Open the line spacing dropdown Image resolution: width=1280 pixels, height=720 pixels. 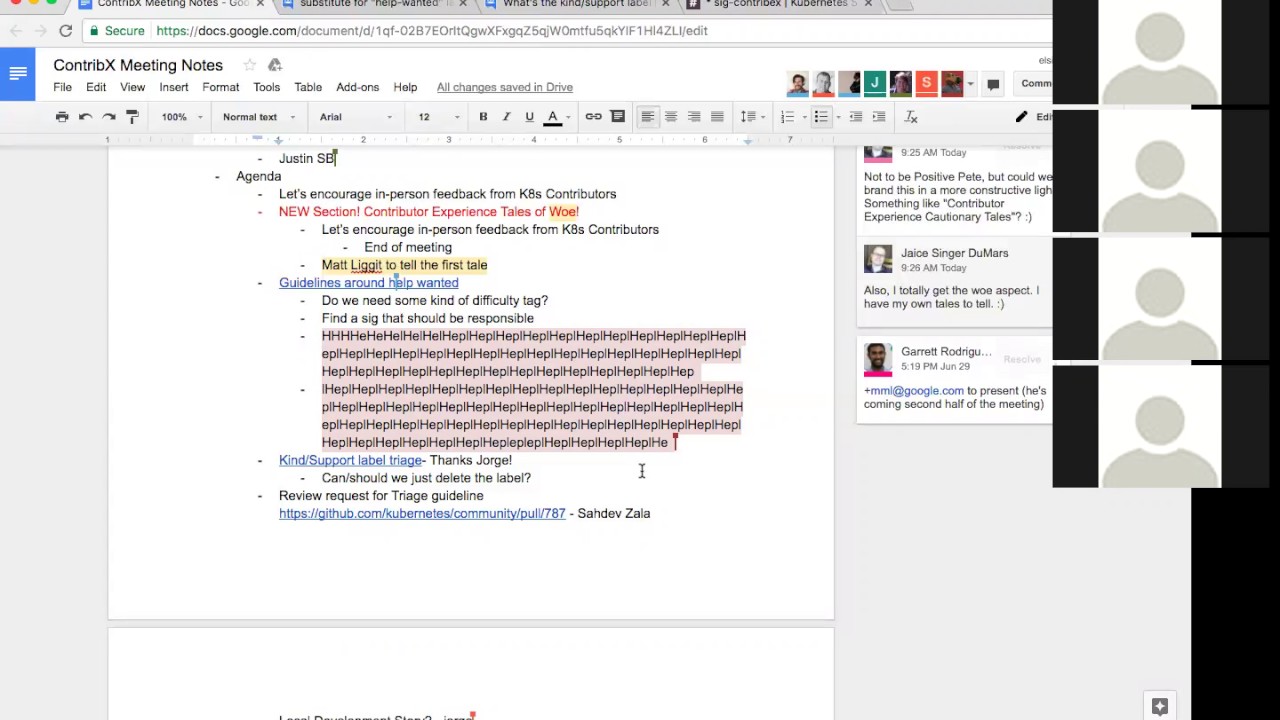[752, 117]
